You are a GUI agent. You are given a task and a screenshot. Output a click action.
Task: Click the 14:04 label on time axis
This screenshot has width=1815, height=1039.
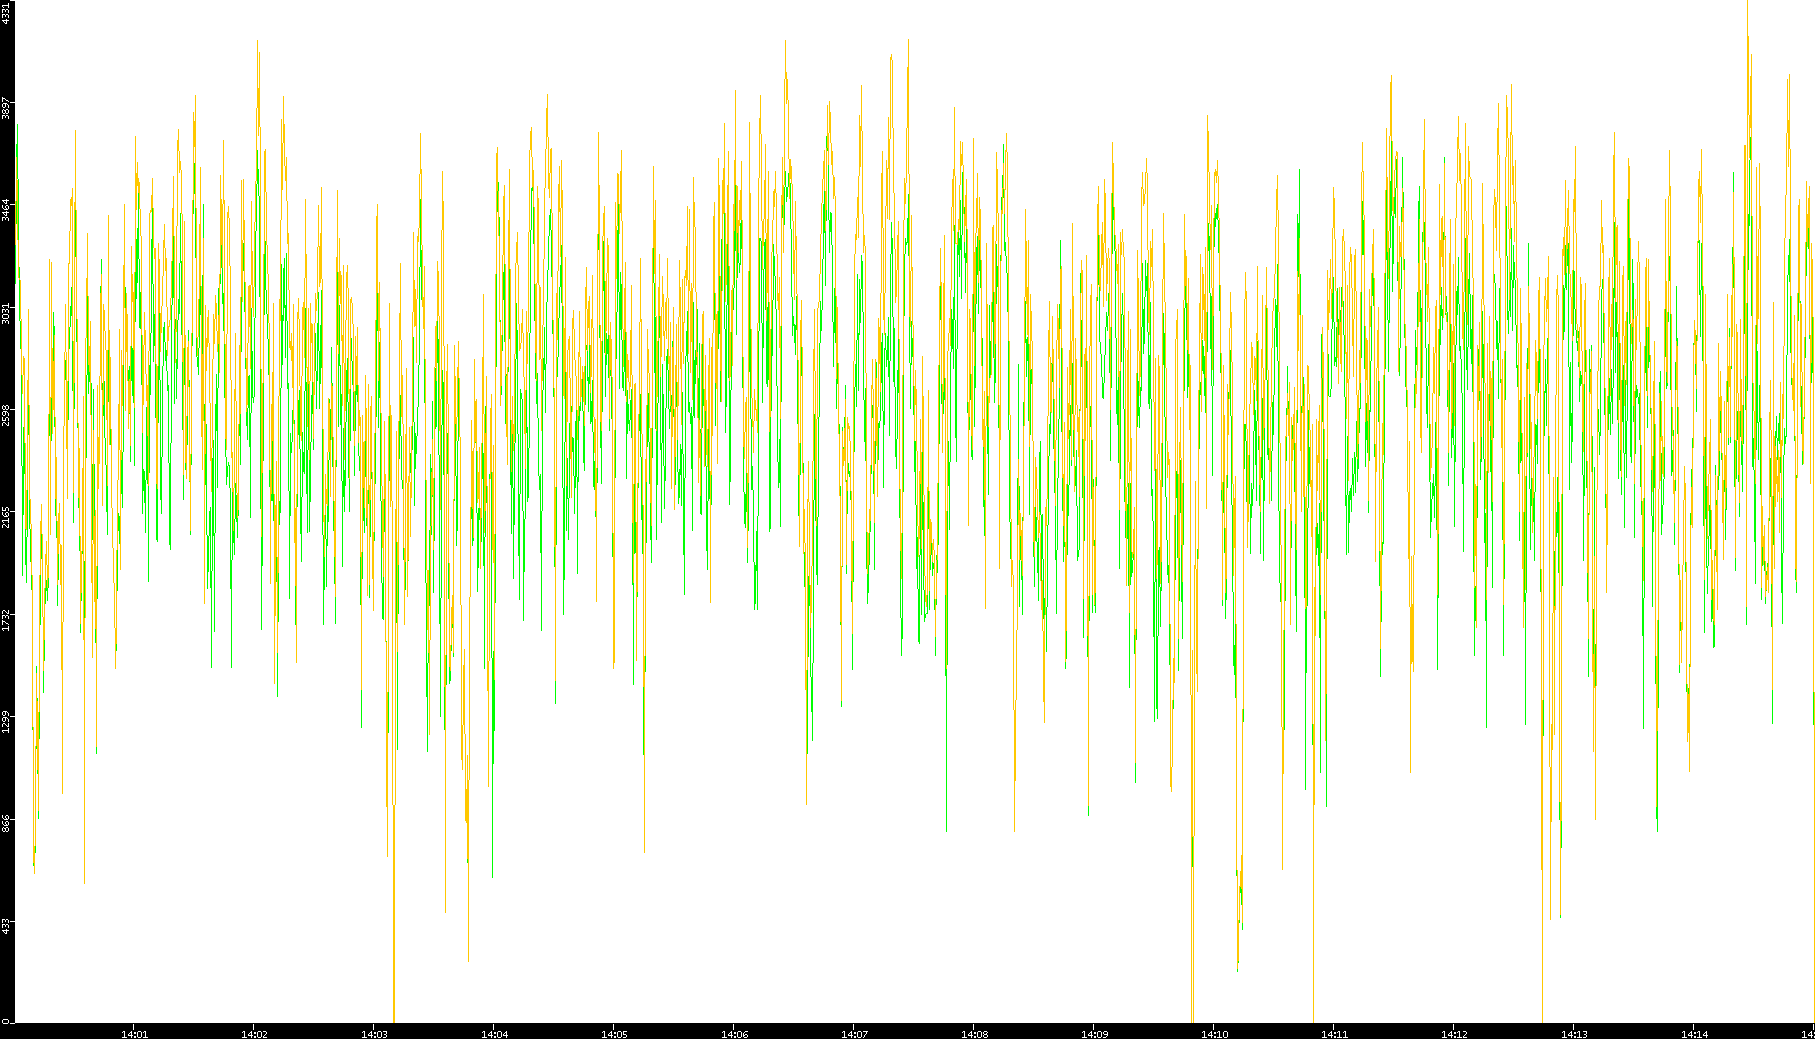click(x=494, y=1034)
